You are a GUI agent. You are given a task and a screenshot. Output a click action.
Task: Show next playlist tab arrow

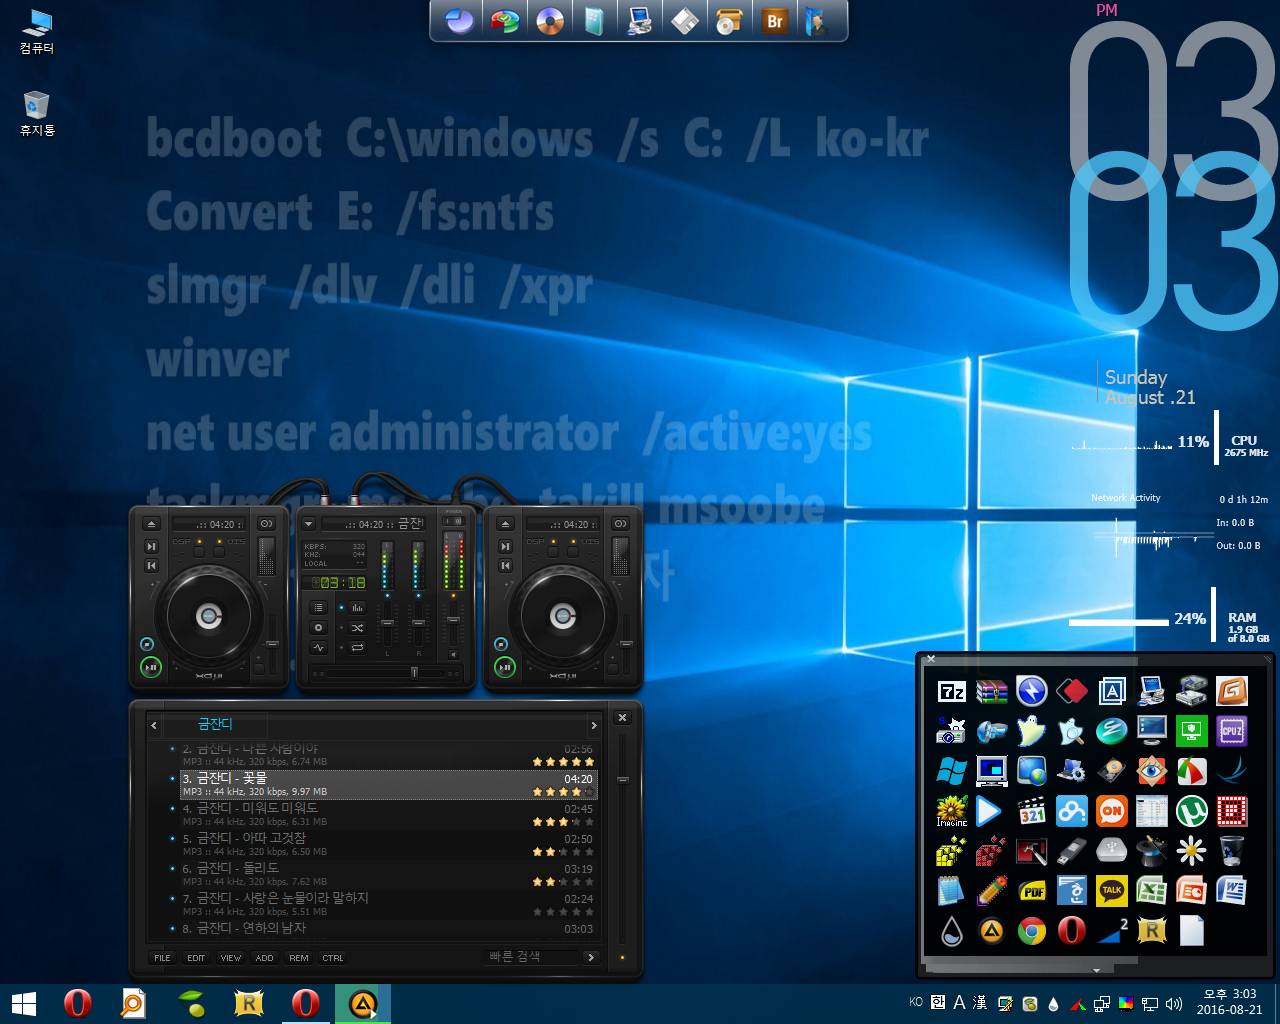pos(594,725)
